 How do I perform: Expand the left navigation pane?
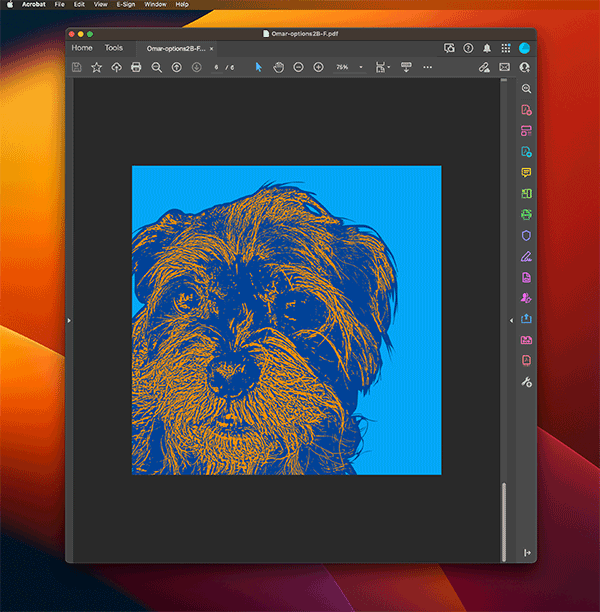pos(69,320)
